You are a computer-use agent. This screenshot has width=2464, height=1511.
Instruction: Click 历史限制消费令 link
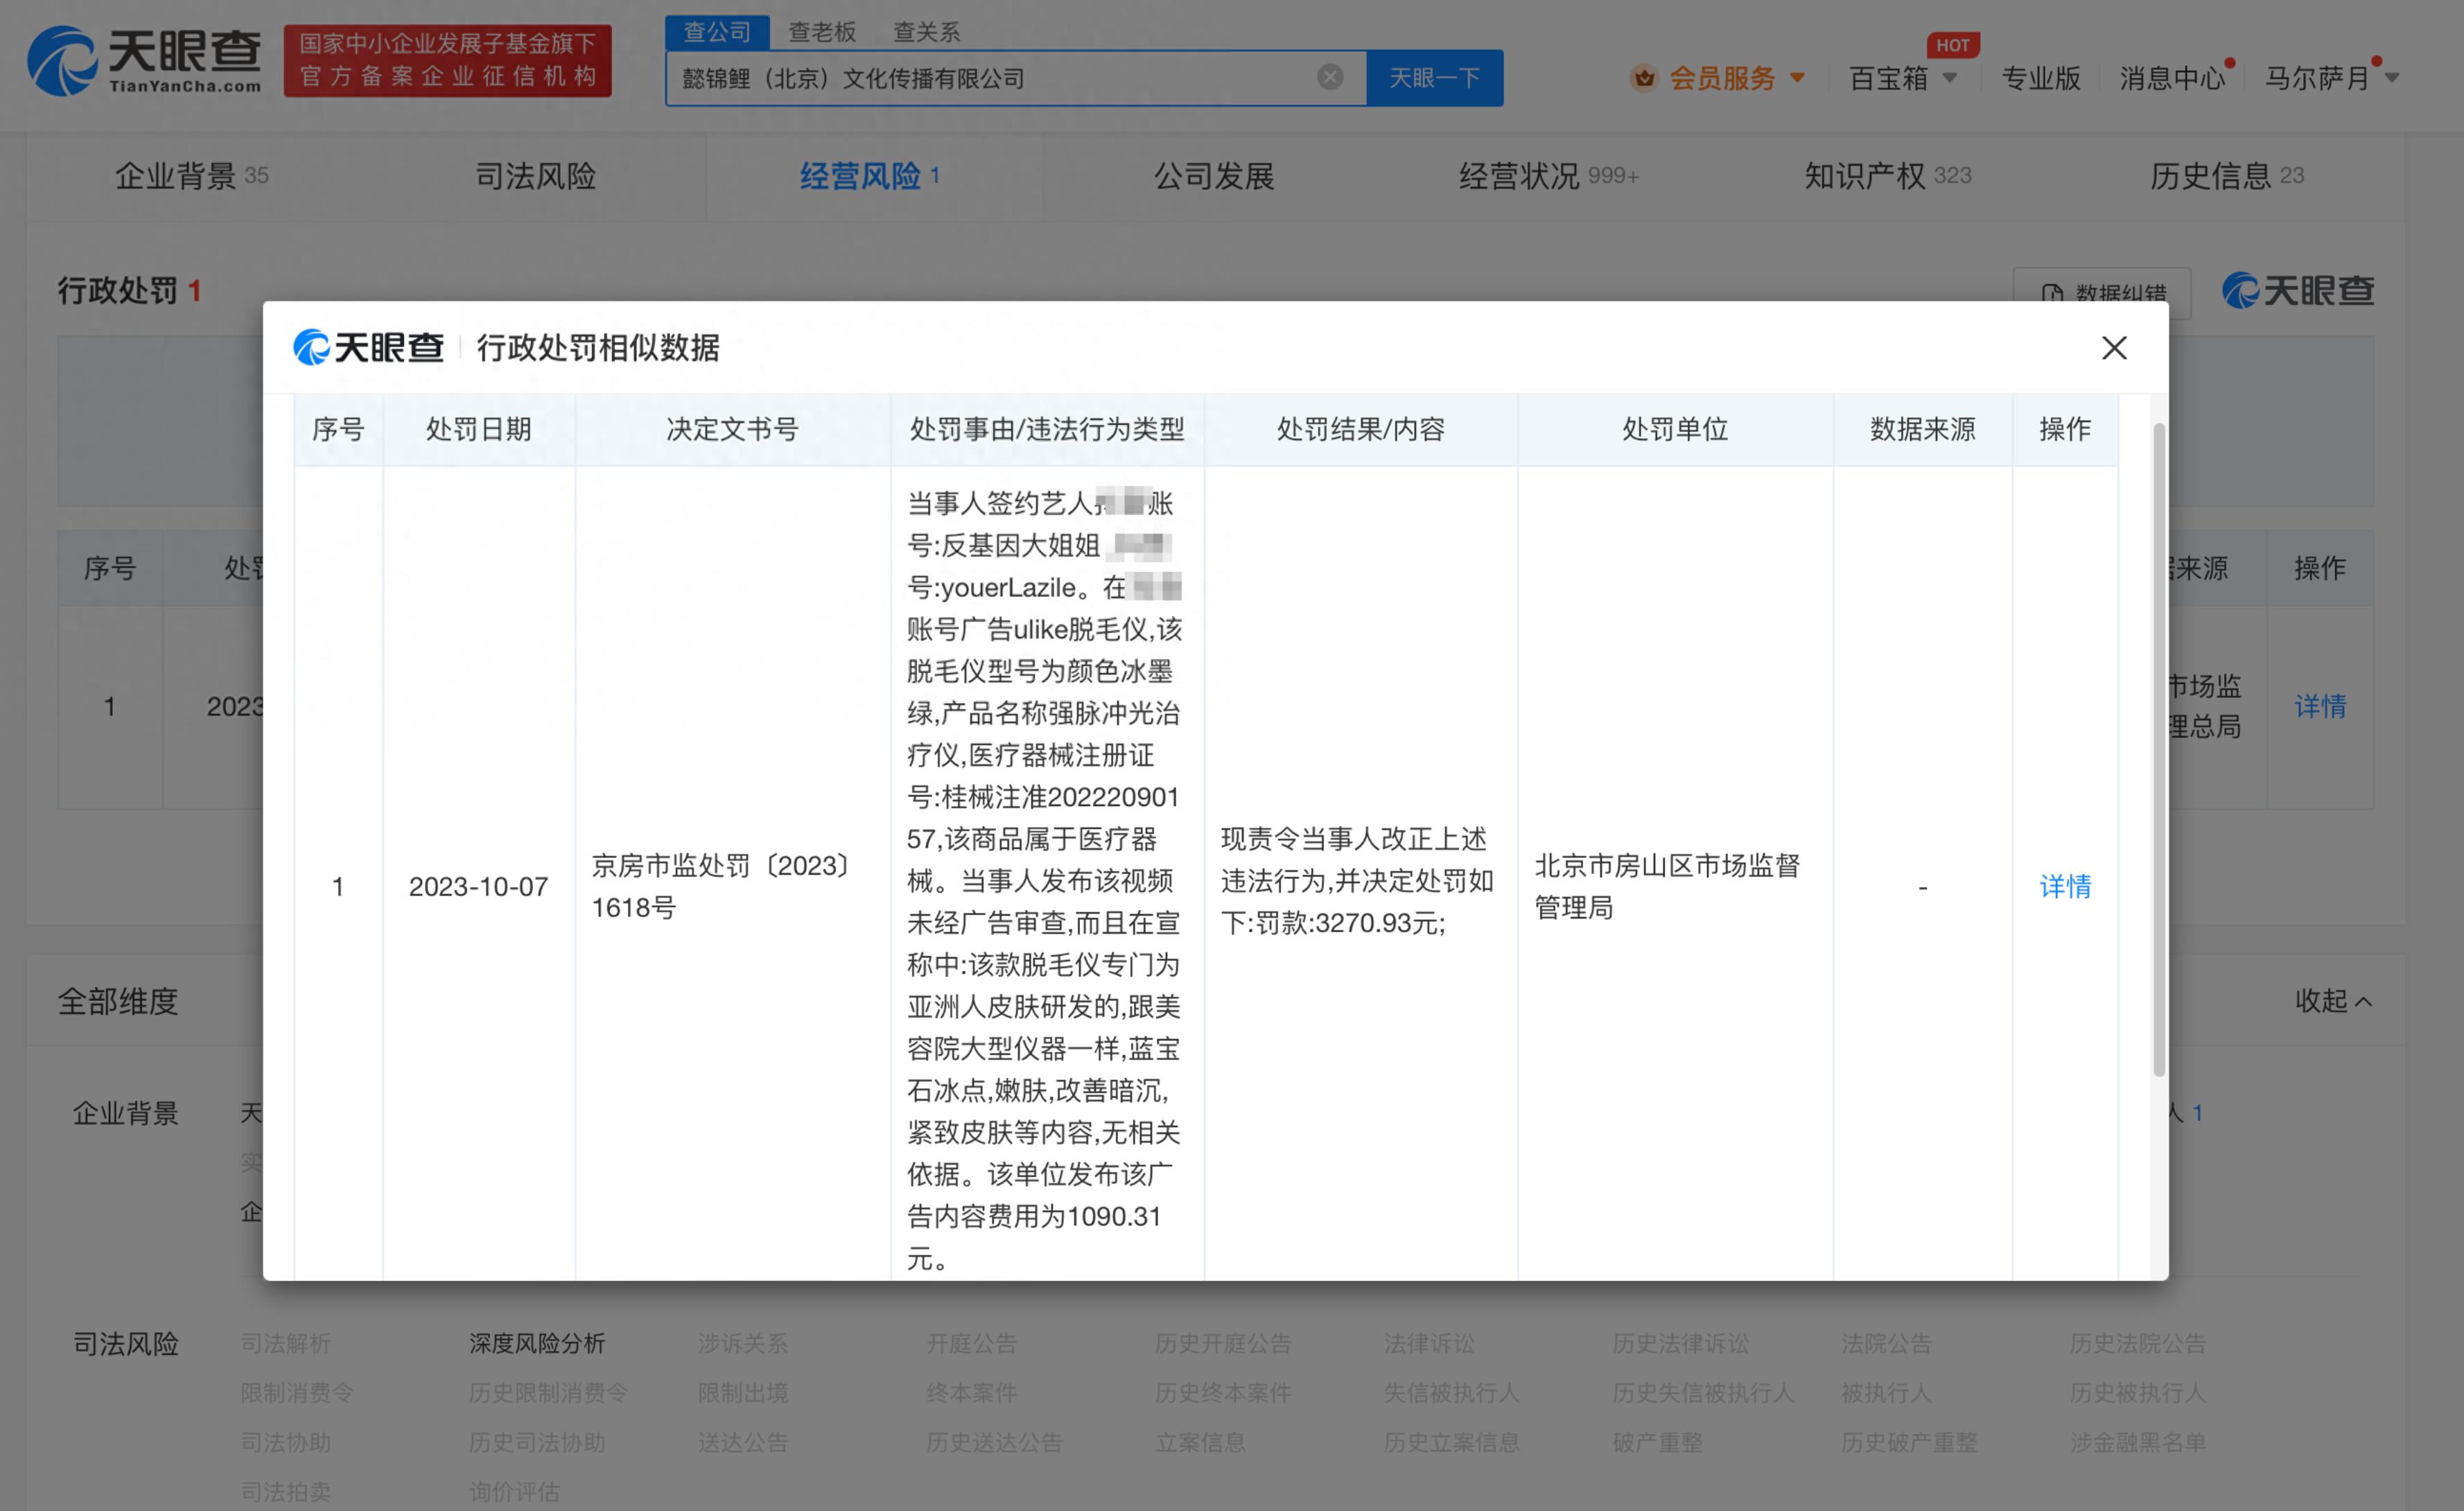click(548, 1392)
